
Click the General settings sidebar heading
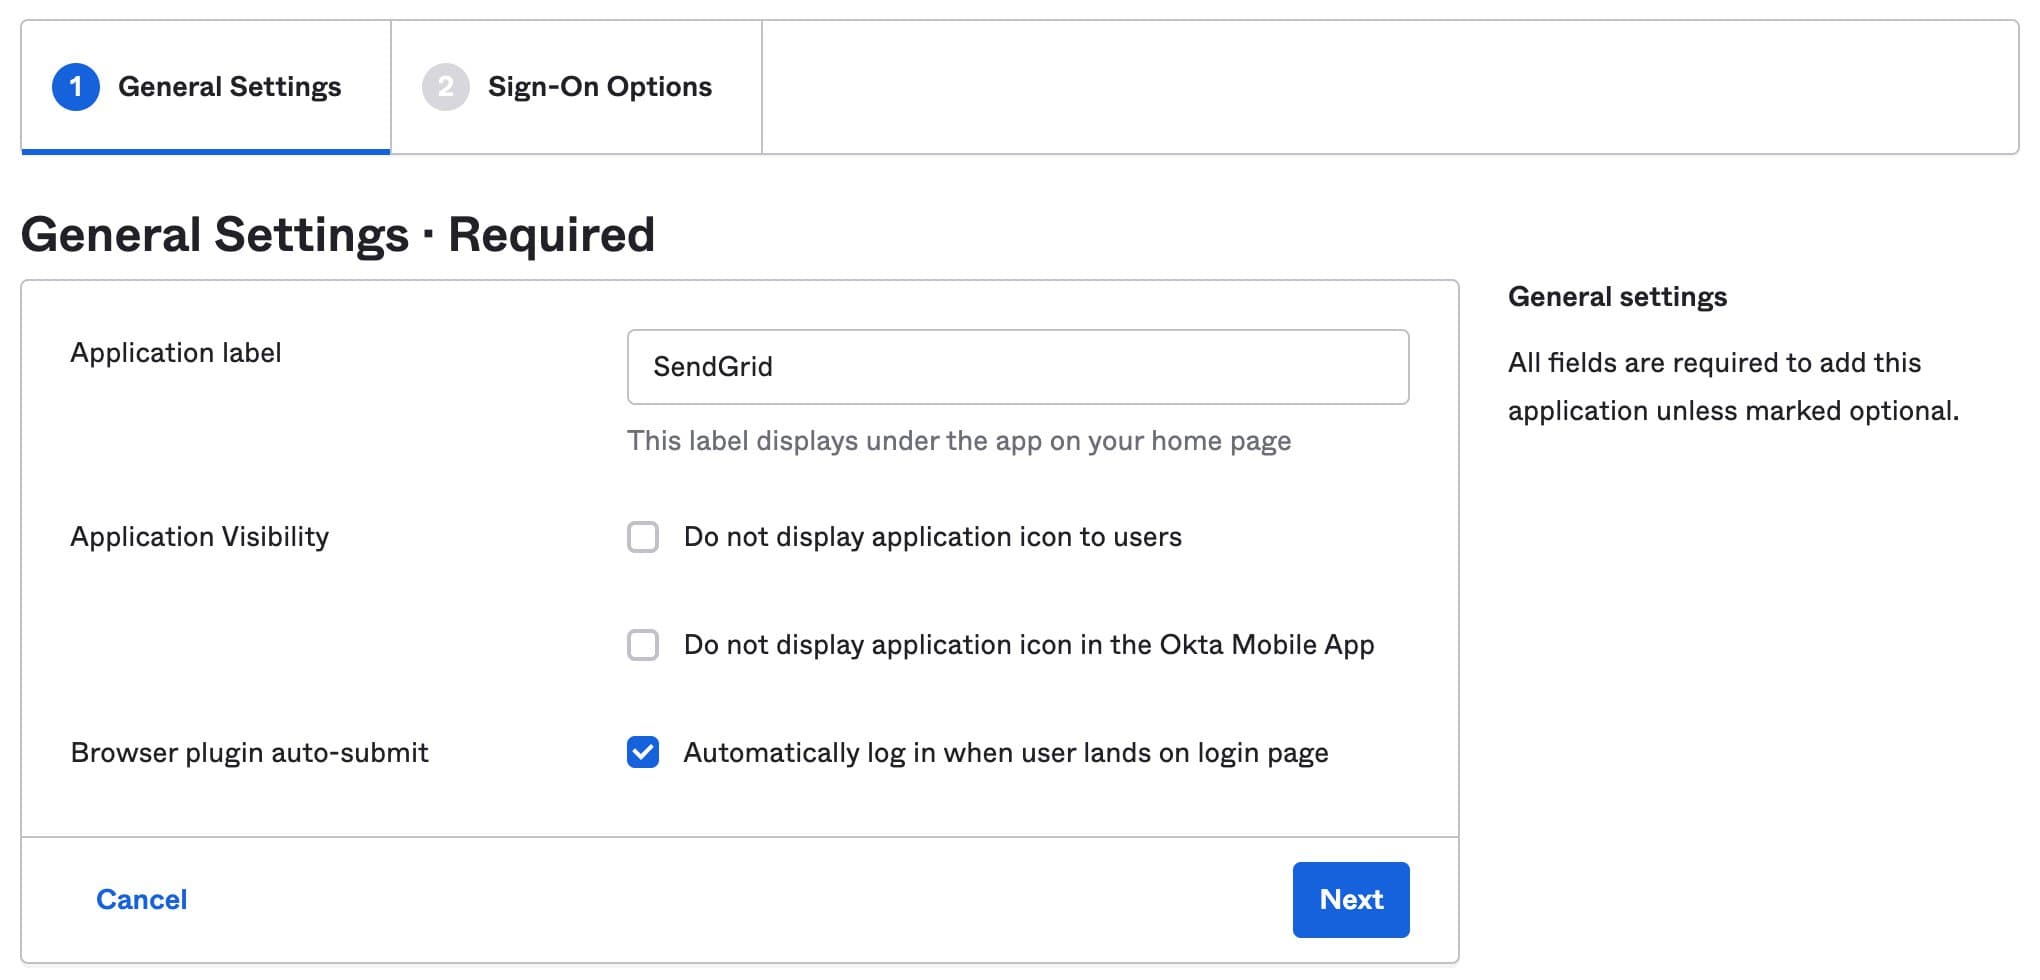(1616, 296)
